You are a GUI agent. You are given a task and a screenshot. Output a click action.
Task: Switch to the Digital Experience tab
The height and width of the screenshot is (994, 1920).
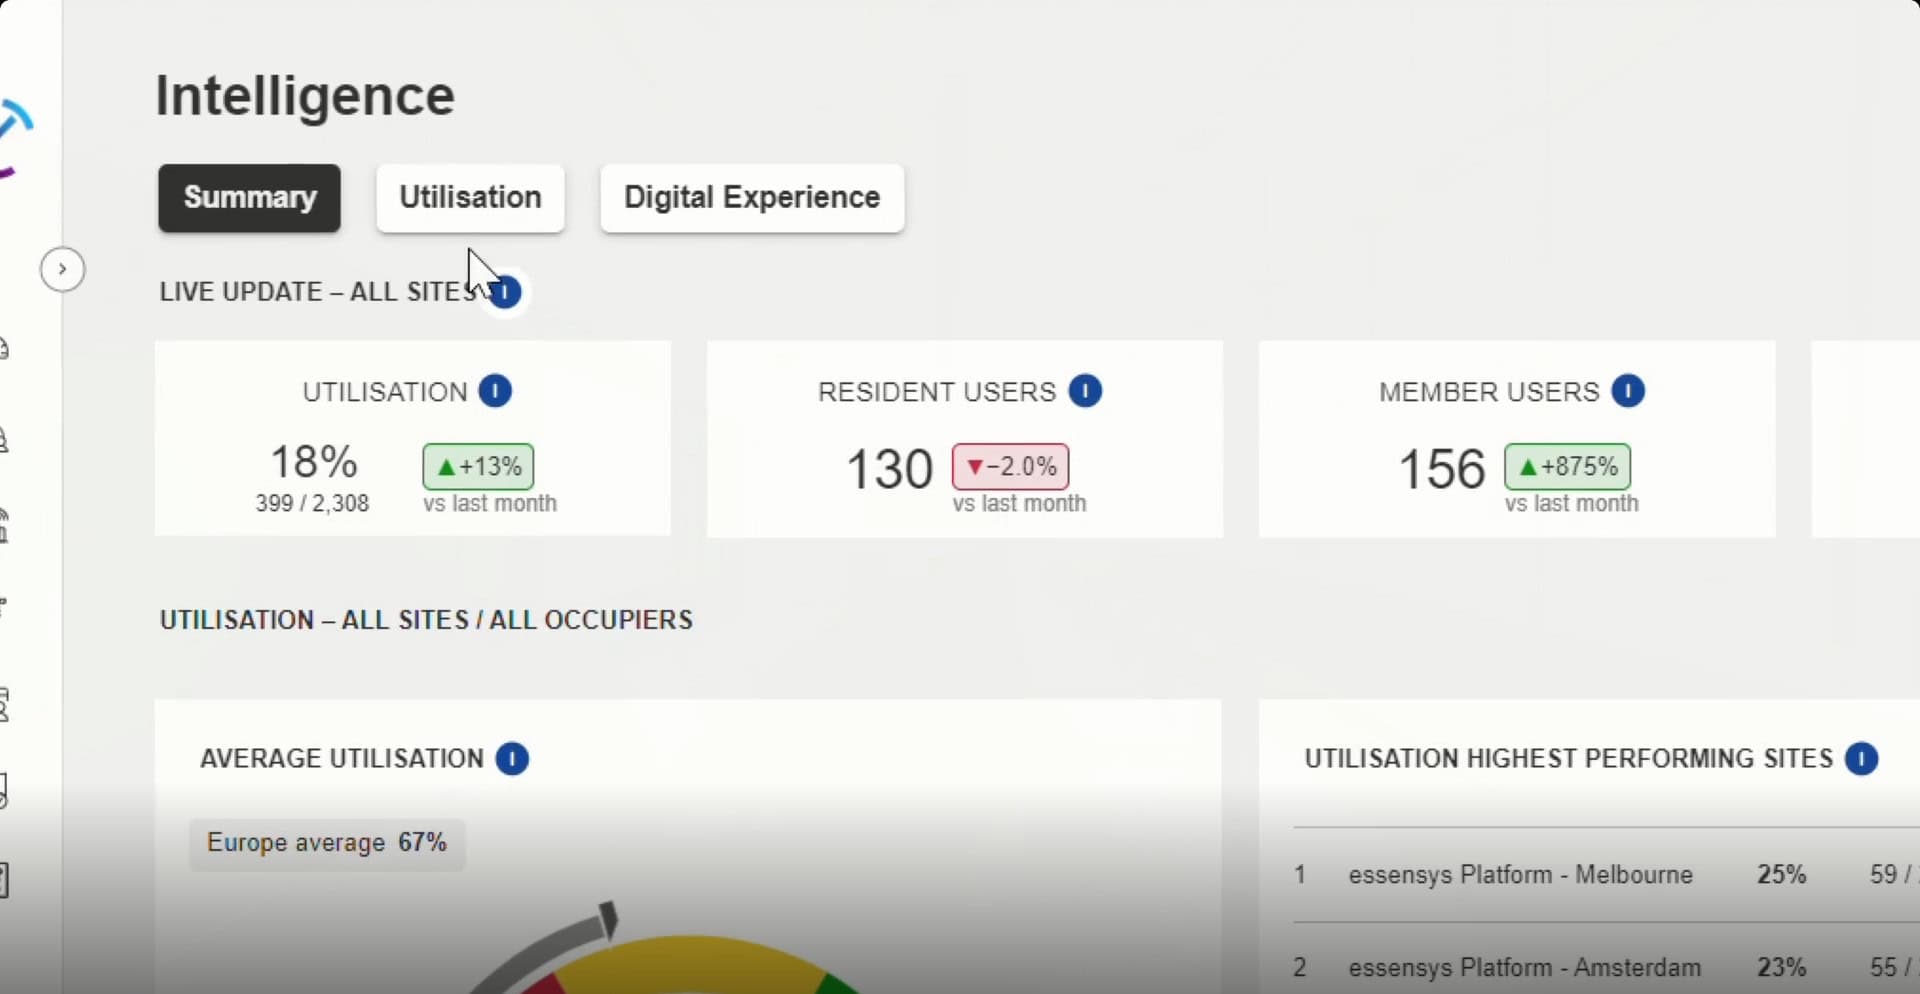pos(752,198)
